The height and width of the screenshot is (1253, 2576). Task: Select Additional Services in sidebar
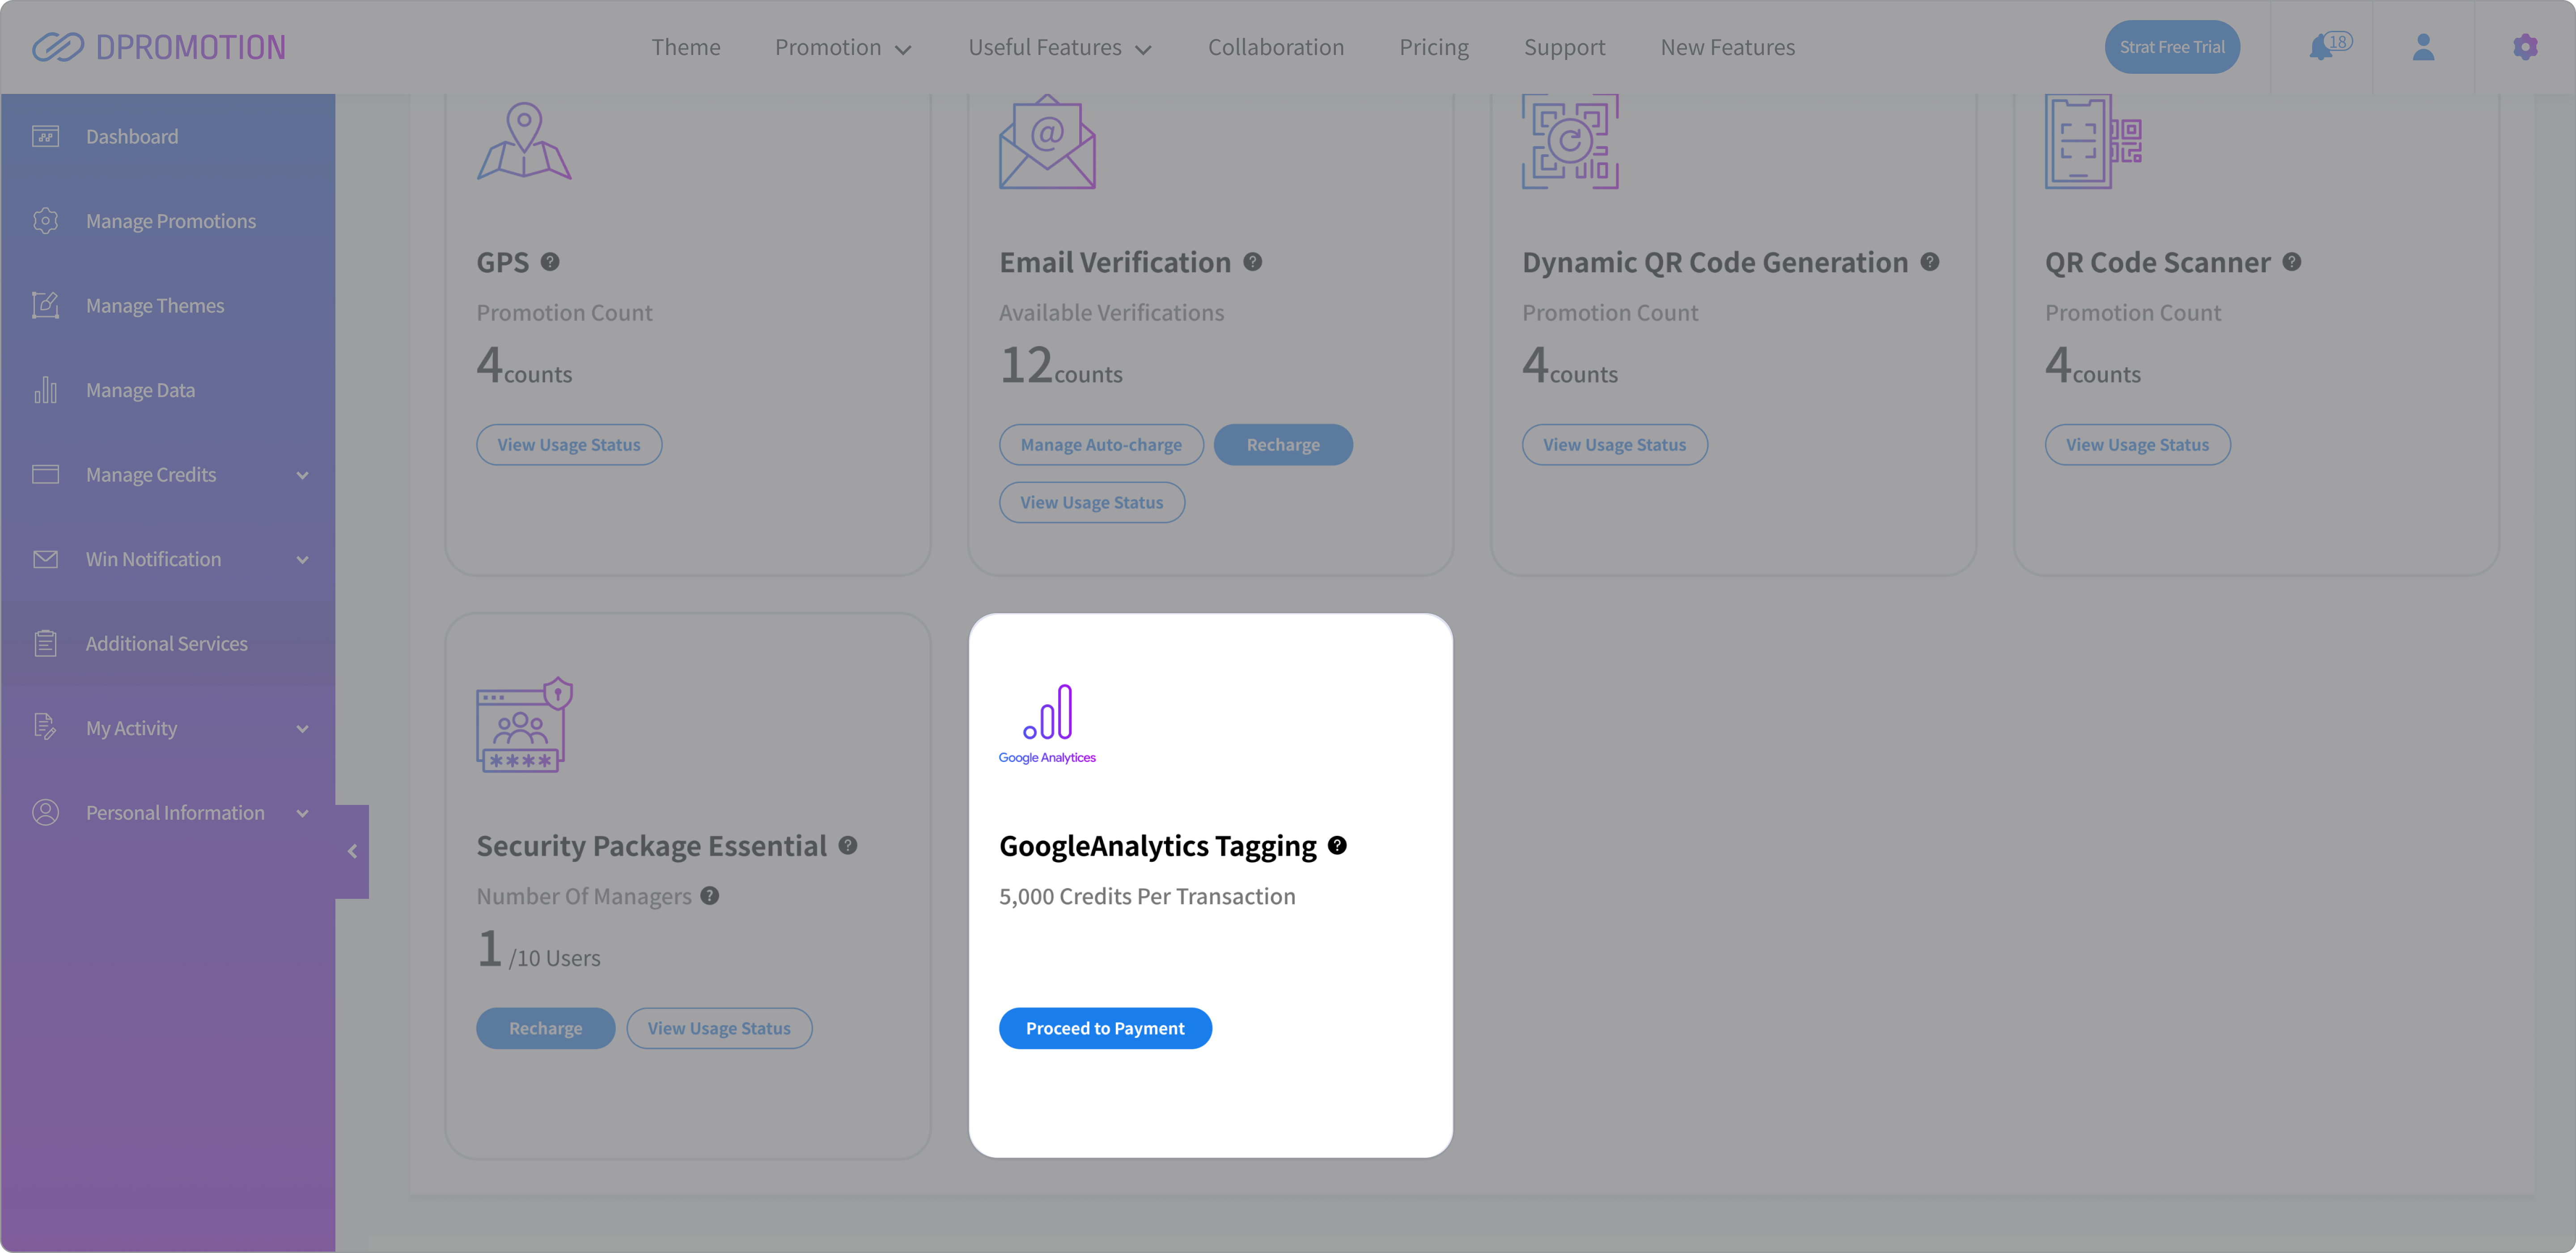point(166,644)
